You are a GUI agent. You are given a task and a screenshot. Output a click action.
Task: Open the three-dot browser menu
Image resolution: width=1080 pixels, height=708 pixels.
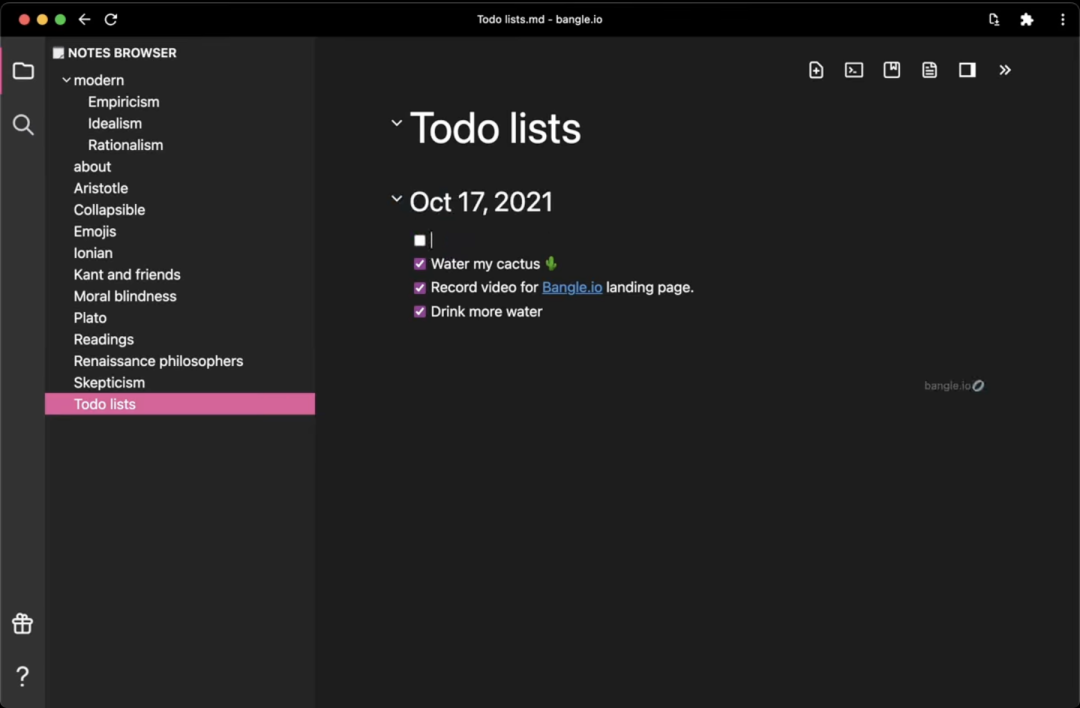[x=1063, y=19]
